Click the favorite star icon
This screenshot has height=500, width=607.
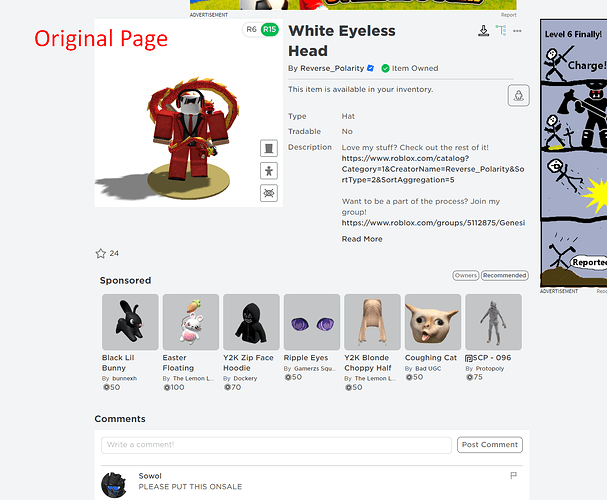[101, 253]
